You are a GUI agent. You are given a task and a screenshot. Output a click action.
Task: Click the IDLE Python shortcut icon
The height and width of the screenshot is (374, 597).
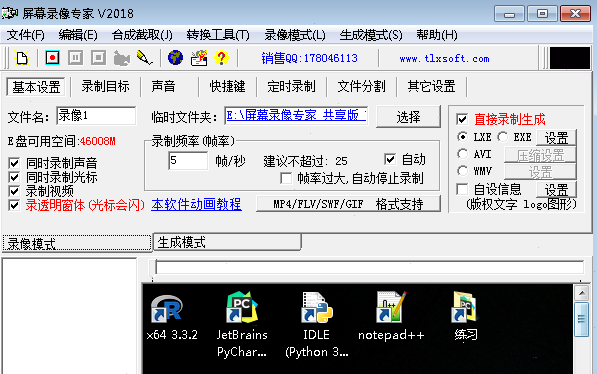[x=317, y=307]
